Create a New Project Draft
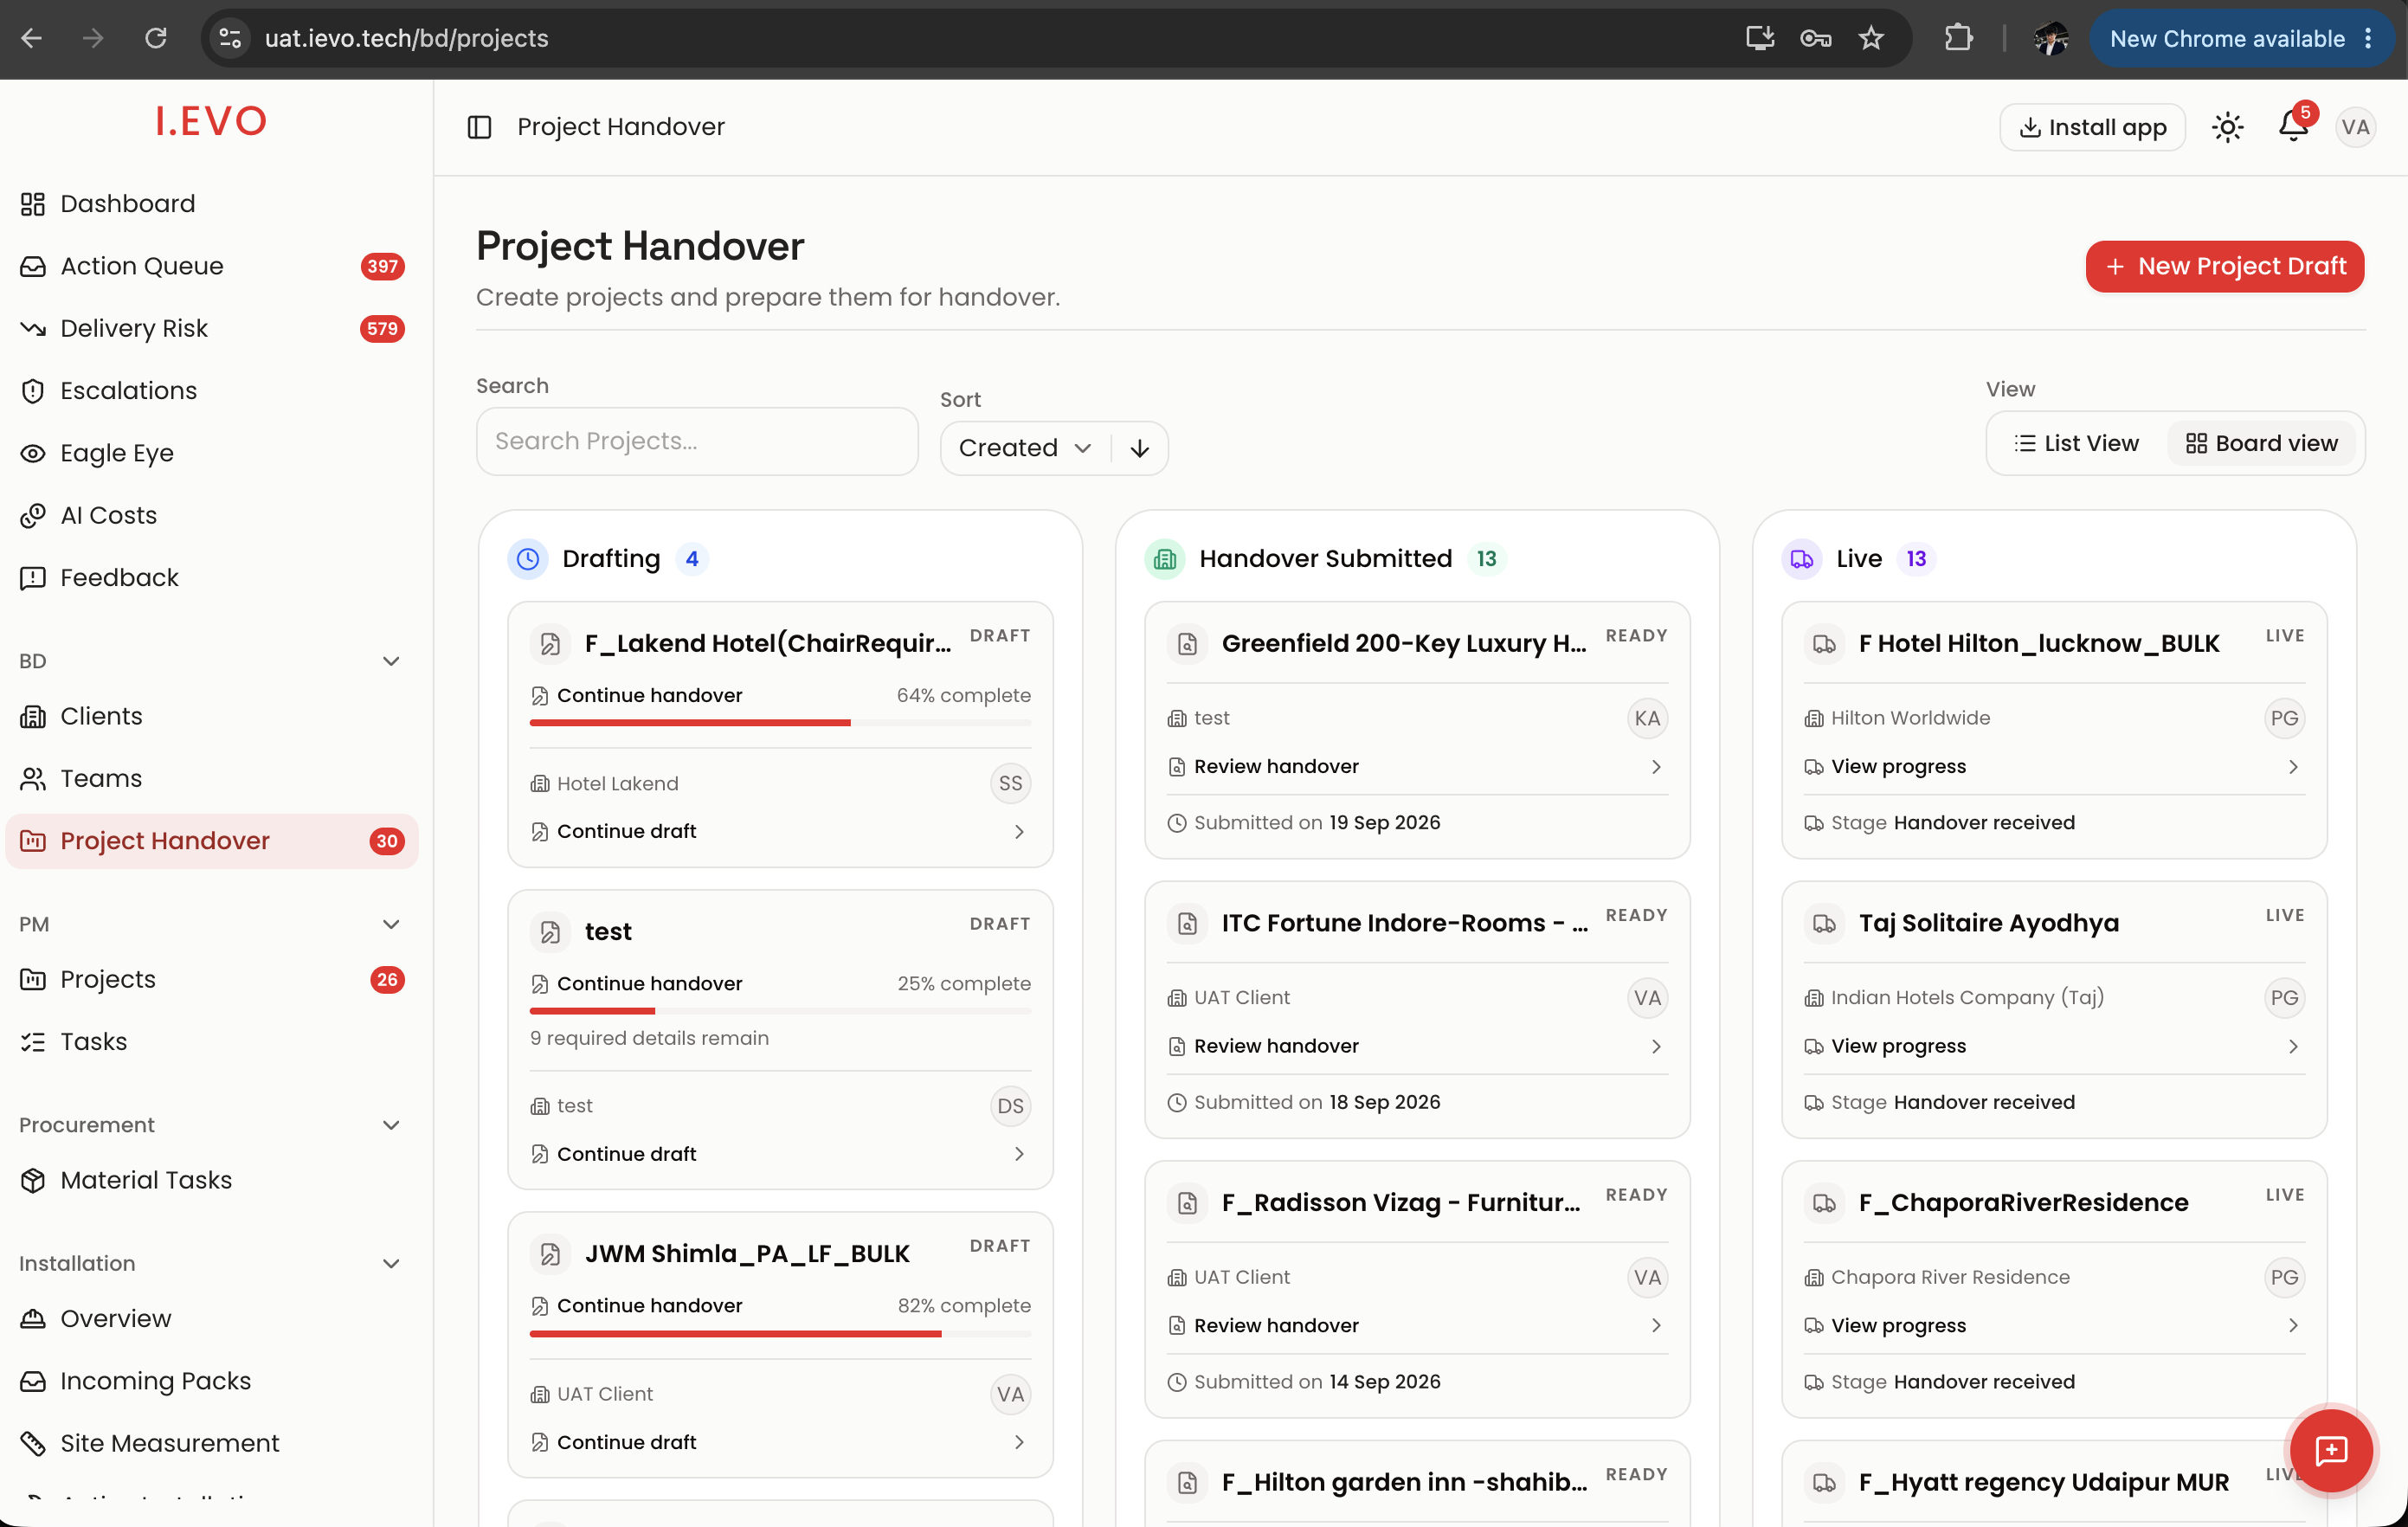2408x1527 pixels. click(2224, 266)
